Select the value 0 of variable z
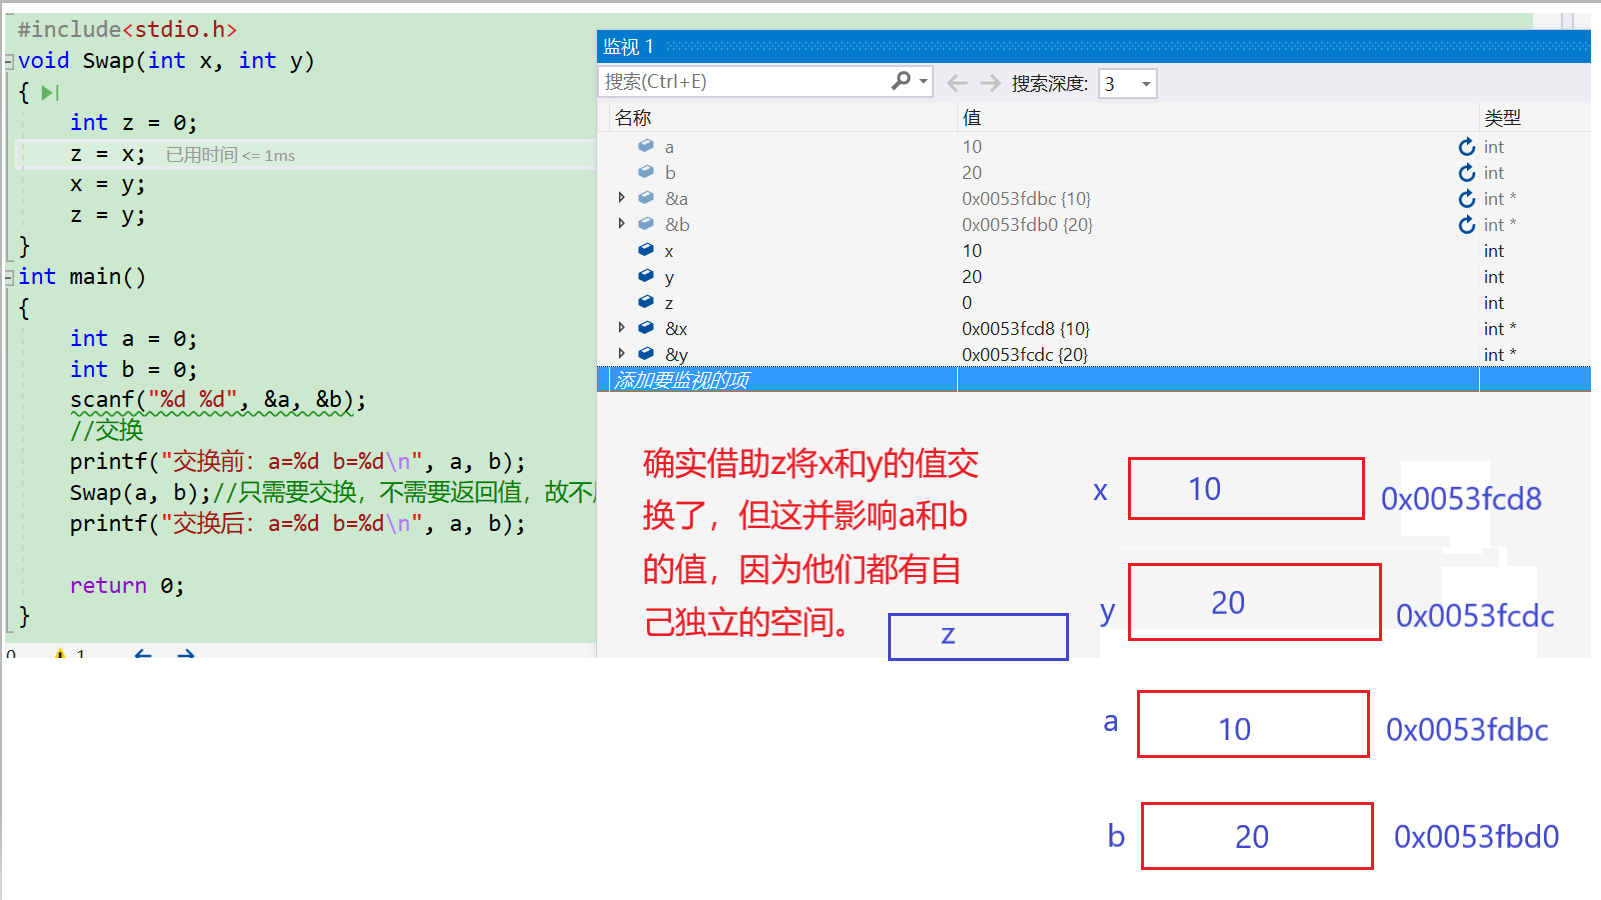The image size is (1601, 900). pos(967,303)
